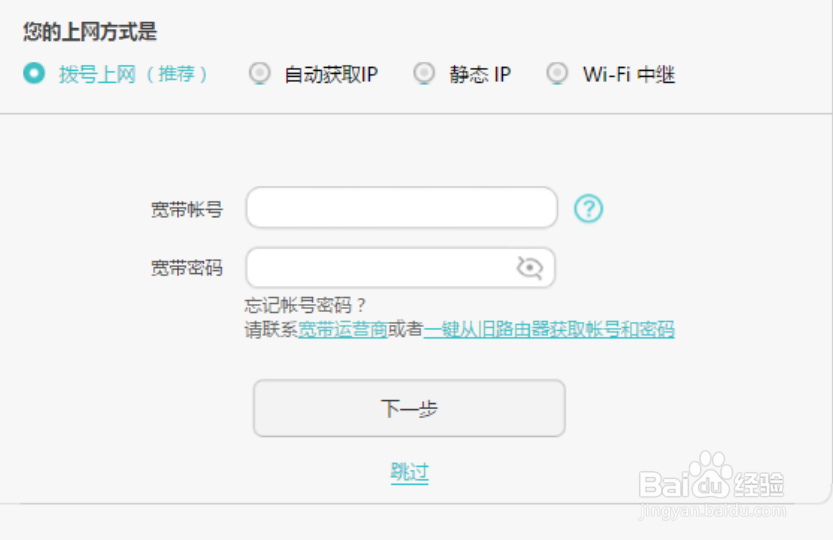
Task: Pick the Wi-Fi 中继 radio button
Action: pos(557,73)
